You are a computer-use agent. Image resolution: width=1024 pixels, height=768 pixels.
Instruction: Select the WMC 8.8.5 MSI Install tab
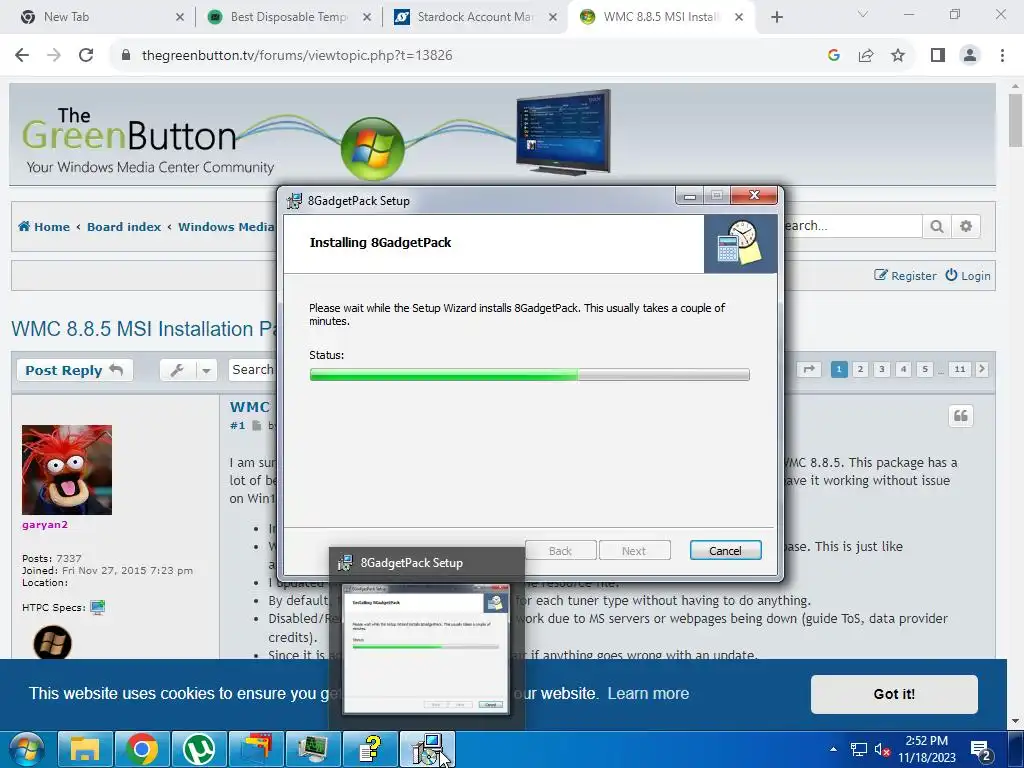(x=661, y=17)
